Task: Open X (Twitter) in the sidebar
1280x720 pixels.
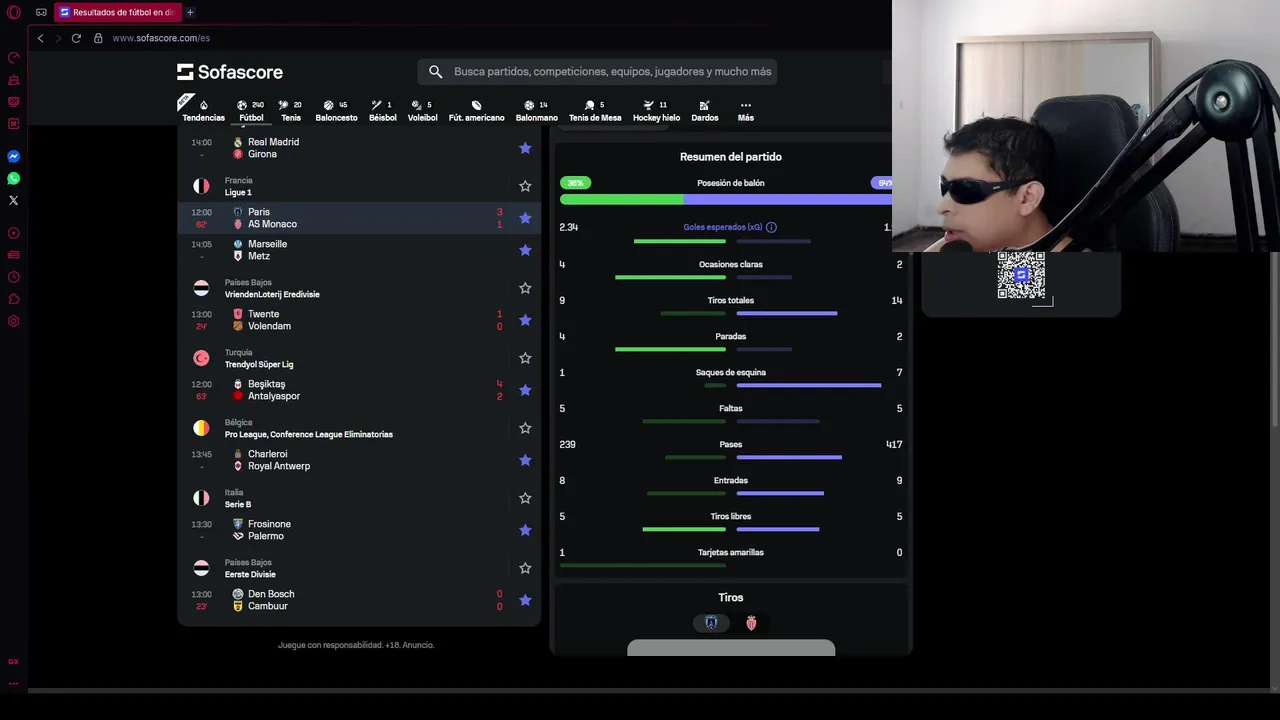Action: click(14, 200)
